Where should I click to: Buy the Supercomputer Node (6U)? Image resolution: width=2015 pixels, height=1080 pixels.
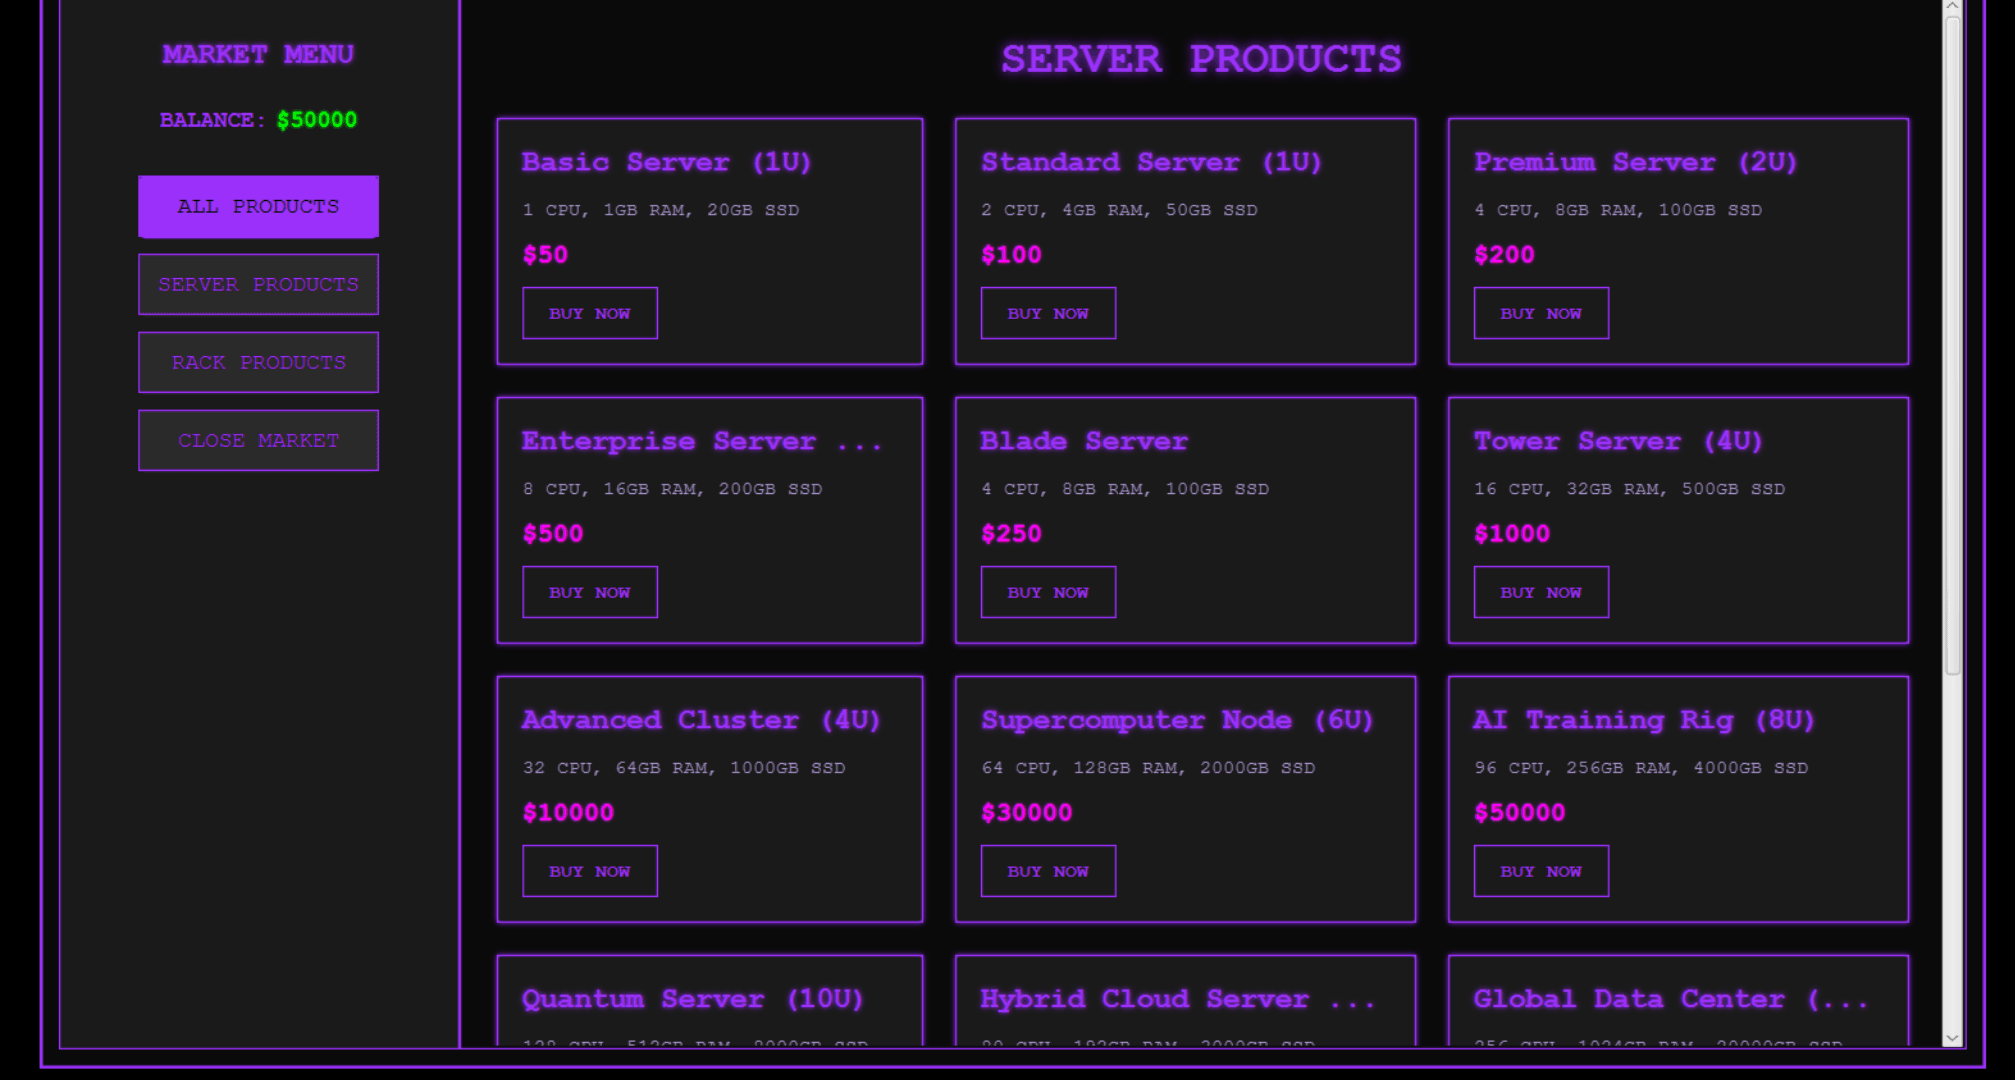pyautogui.click(x=1047, y=872)
